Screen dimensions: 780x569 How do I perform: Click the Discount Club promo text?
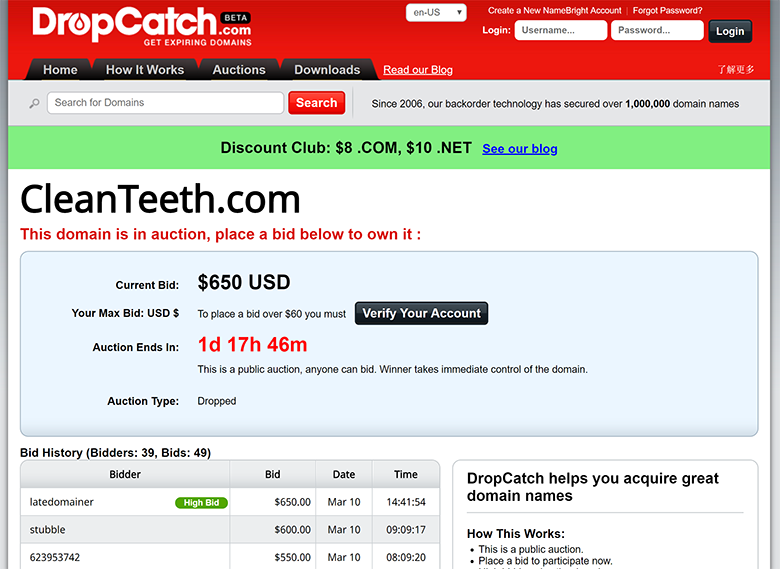click(346, 148)
